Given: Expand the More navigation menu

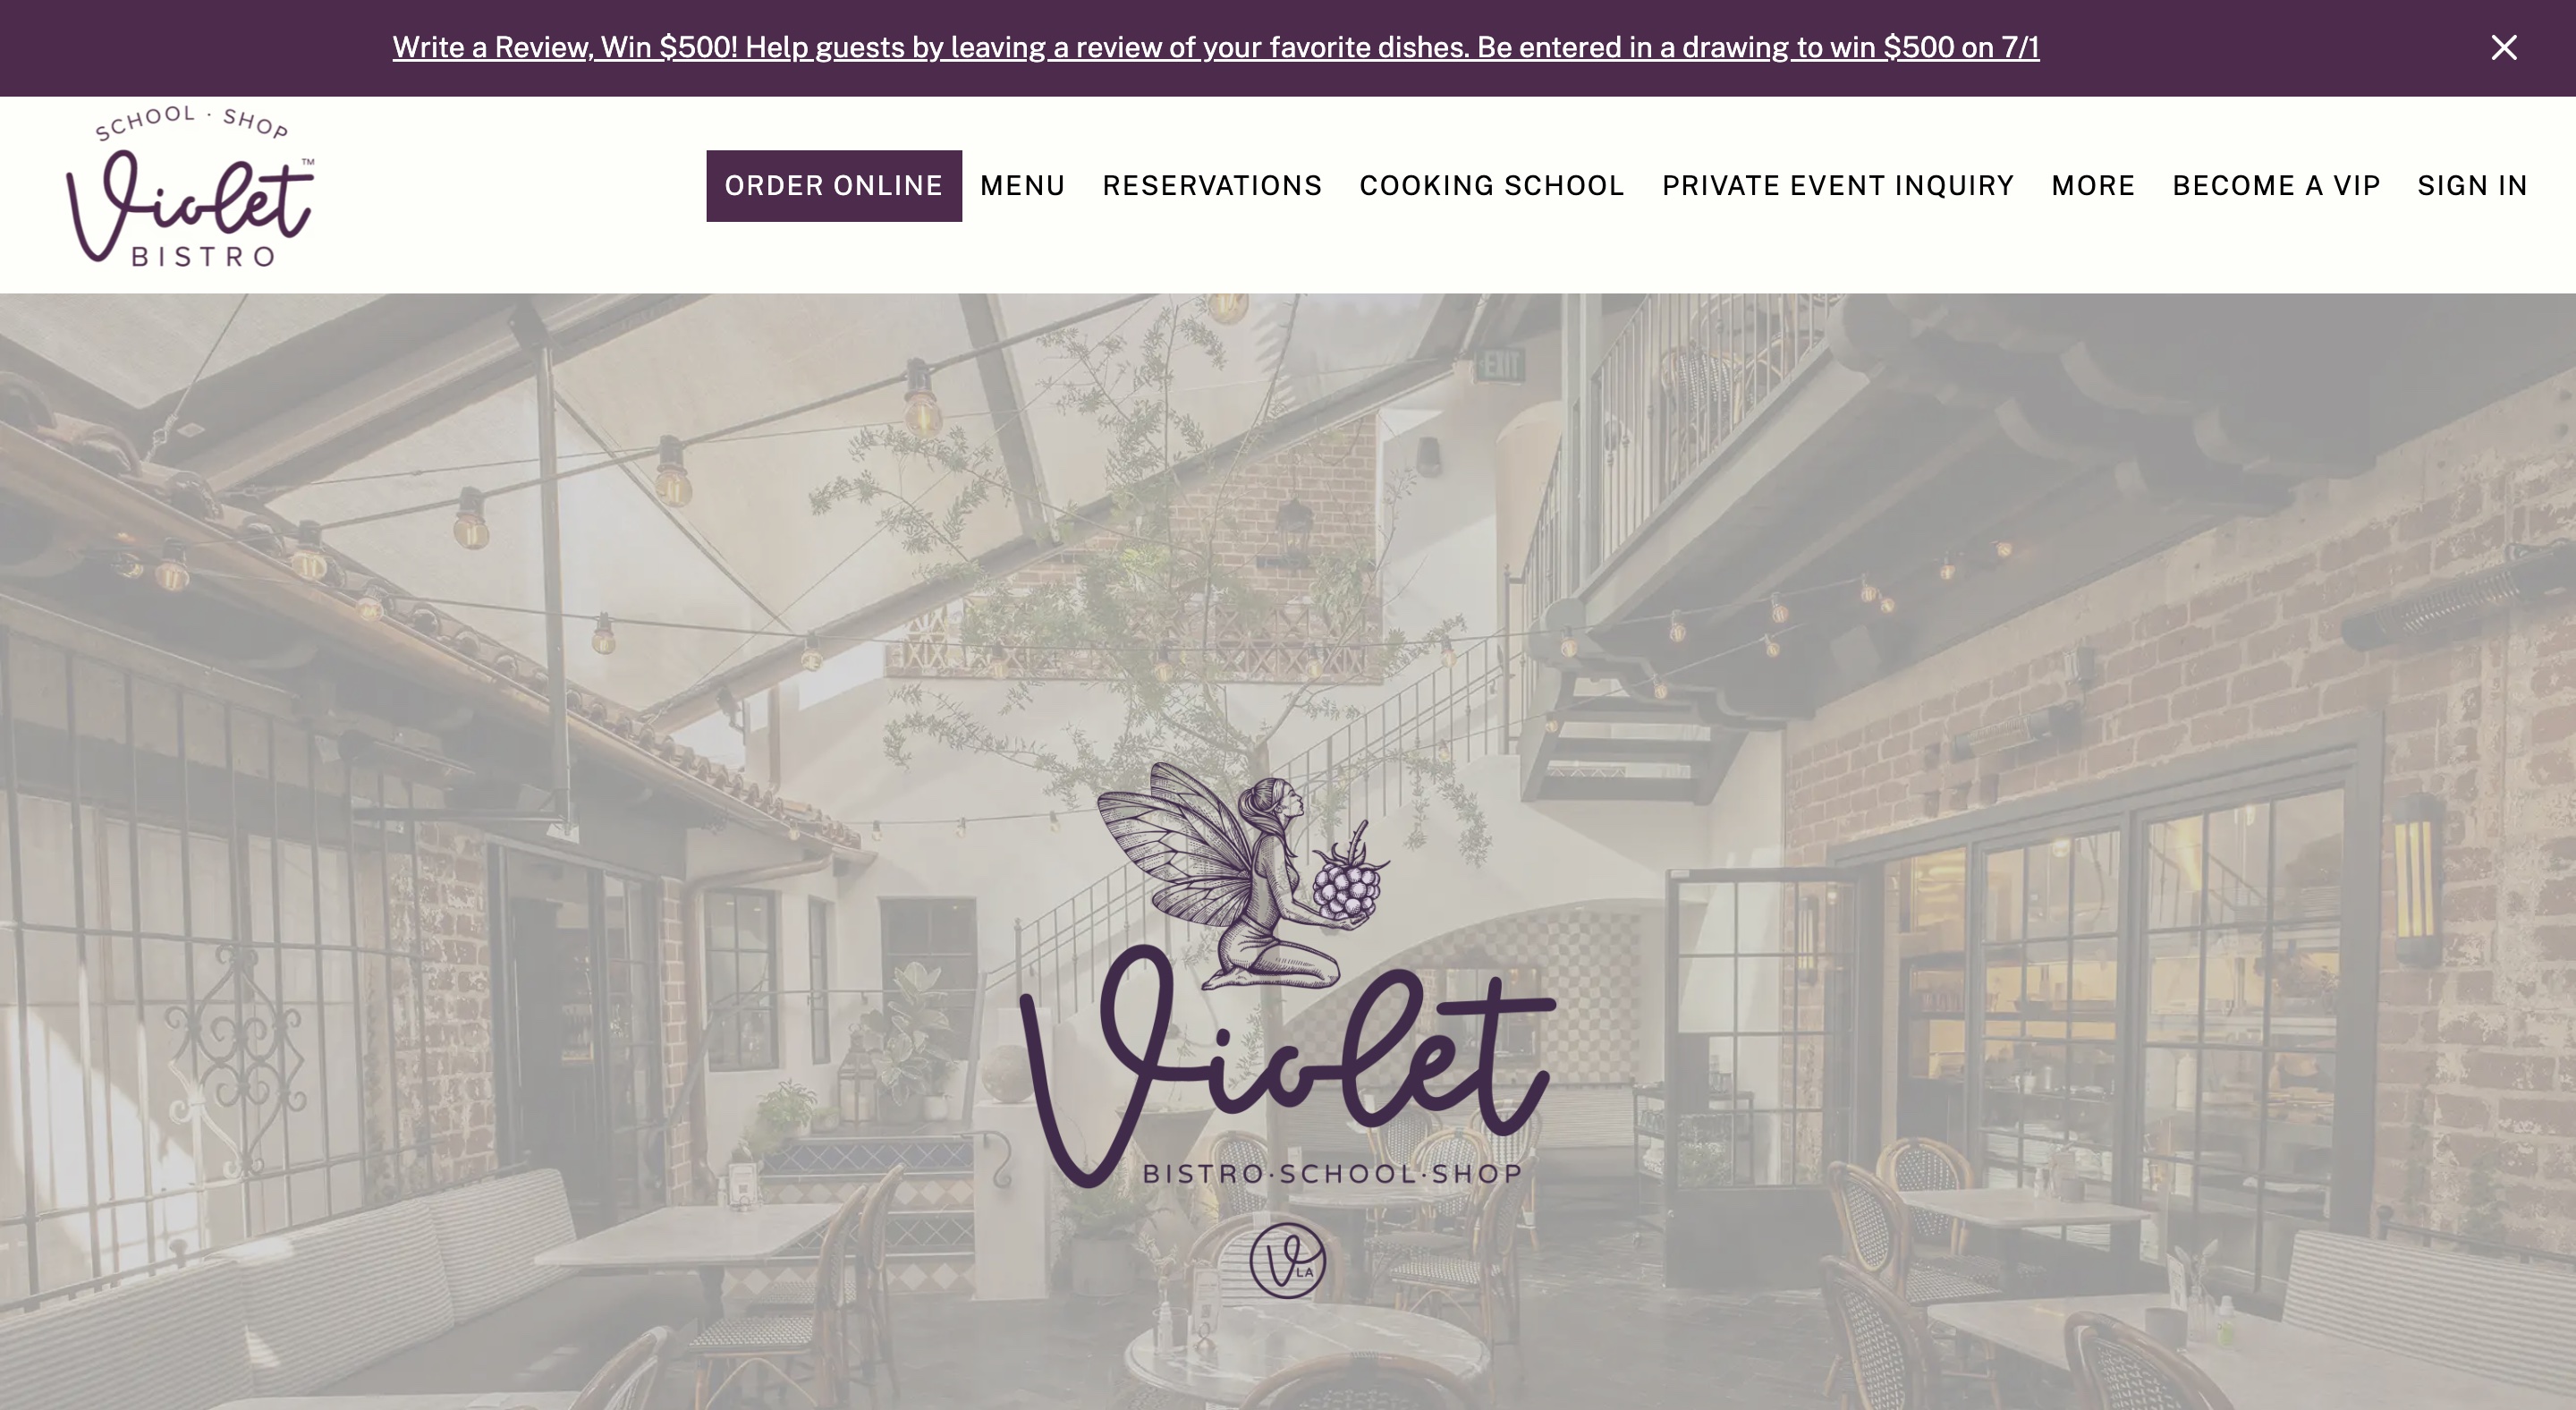Looking at the screenshot, I should pos(2093,186).
